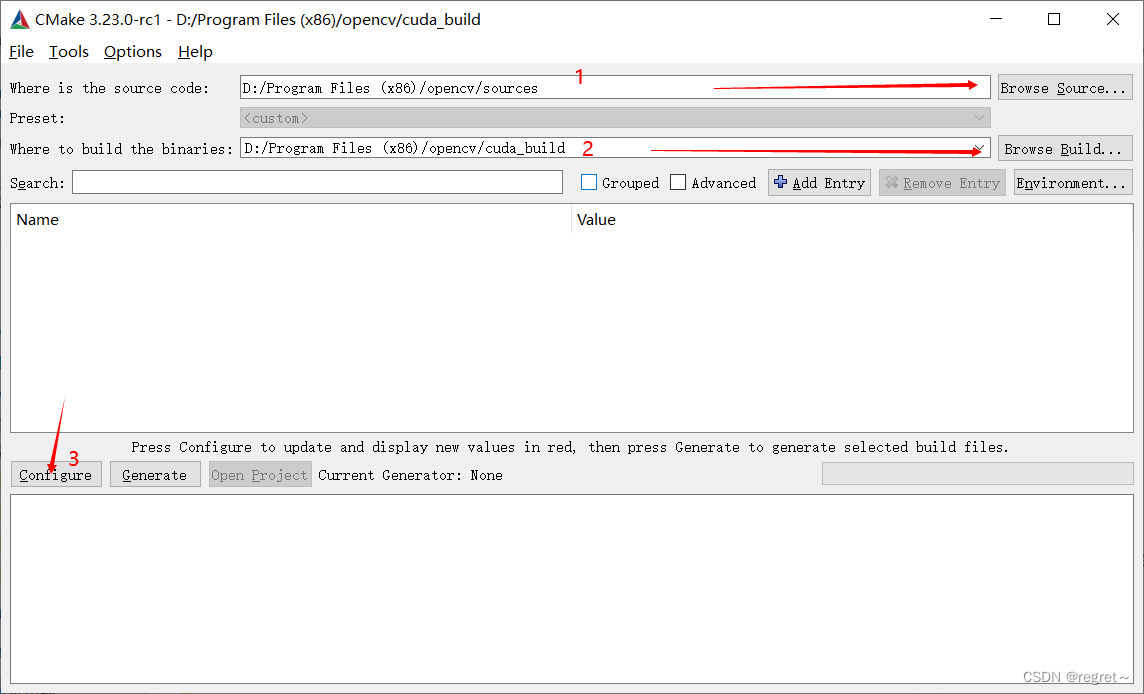
Task: Click Add Entry button
Action: coord(819,182)
